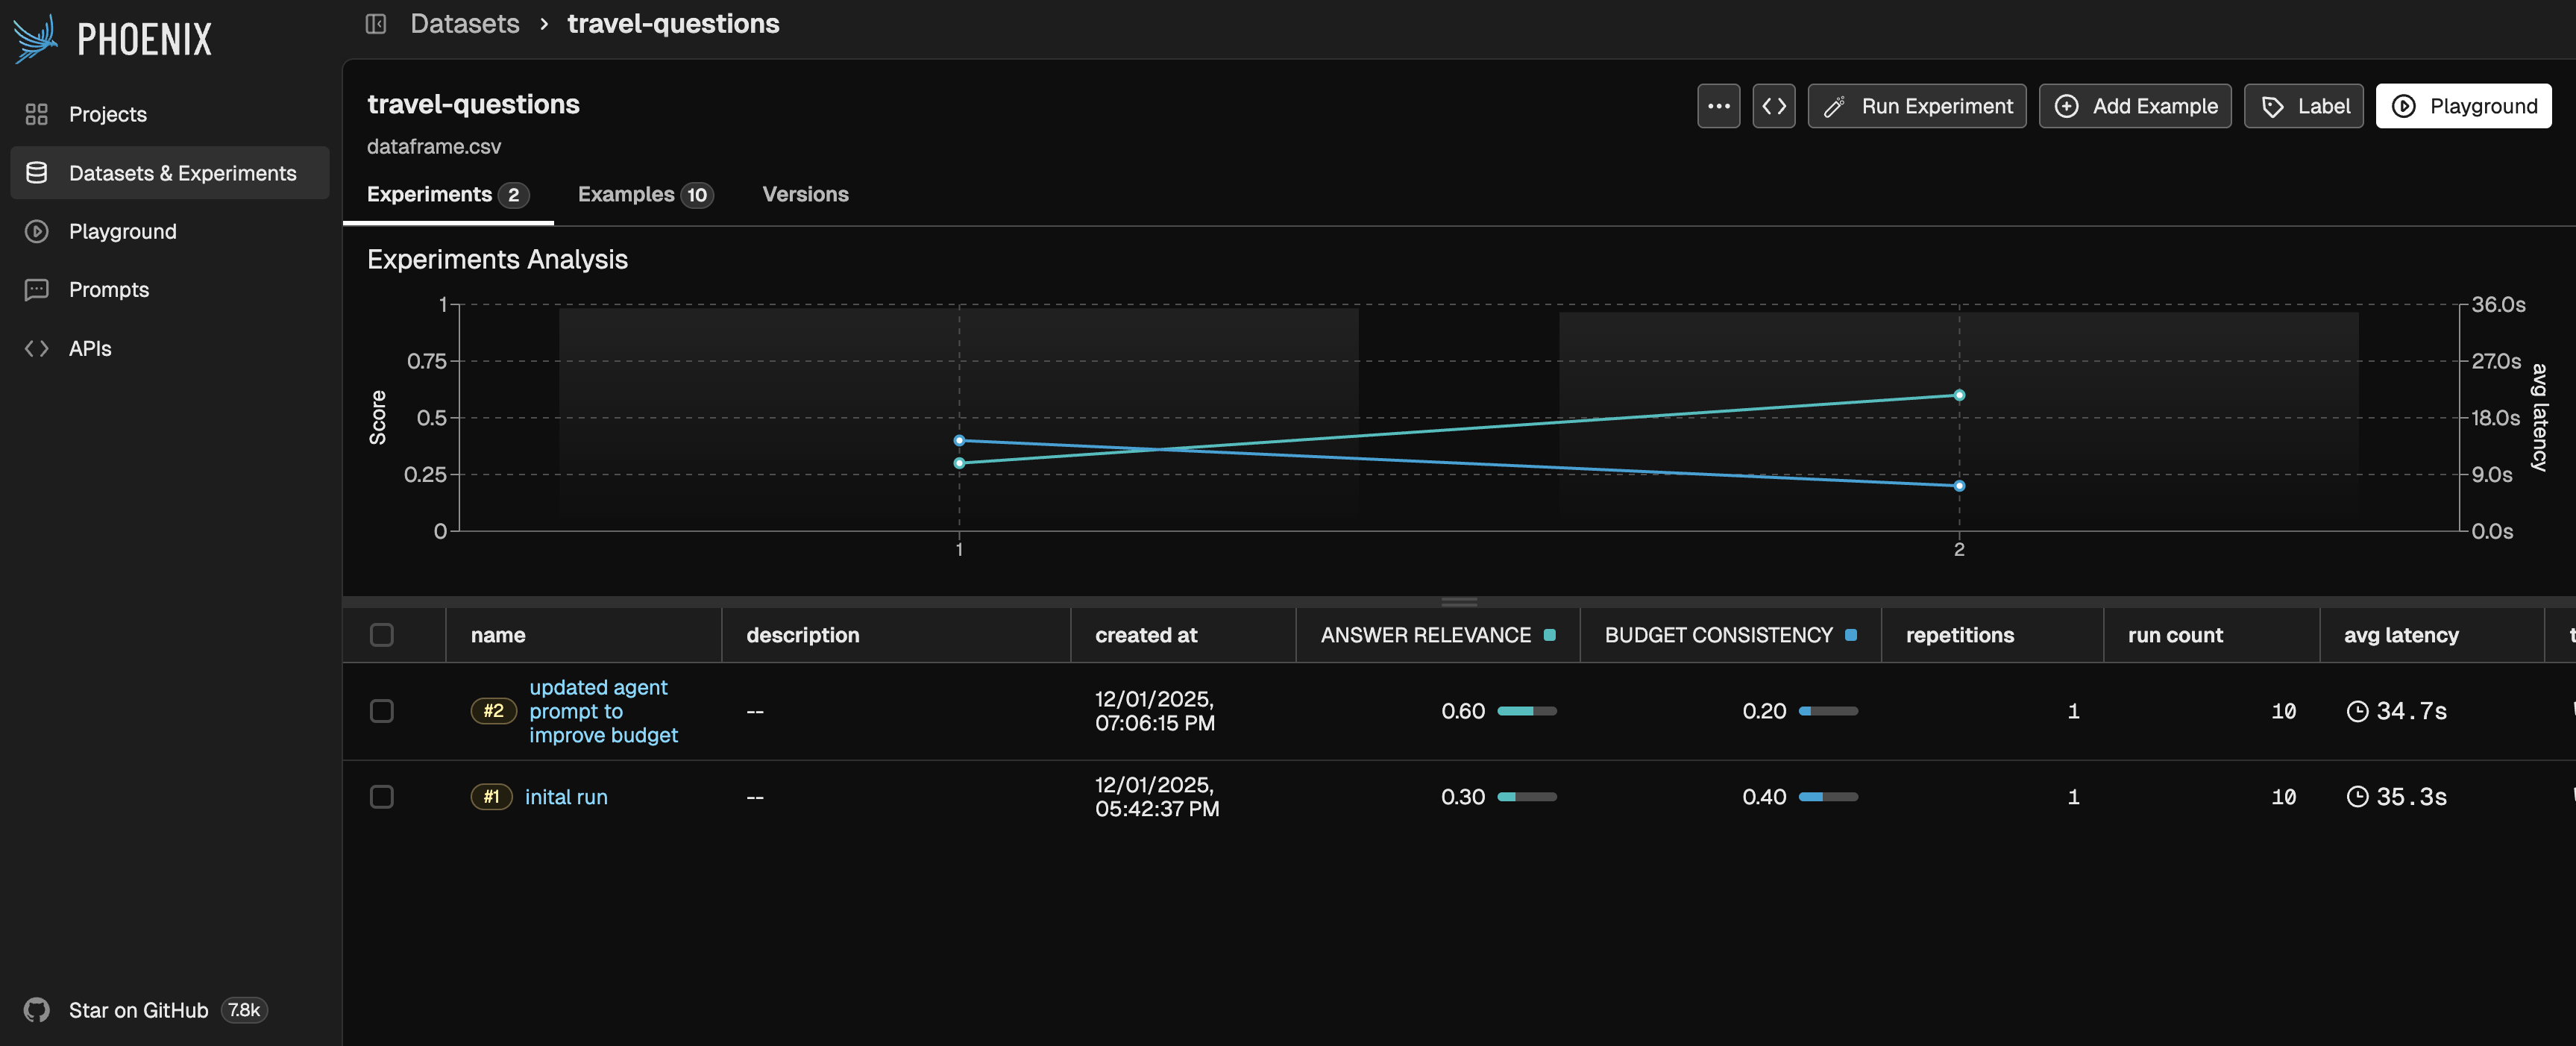Click Star on GitHub icon
The image size is (2576, 1046).
[37, 1010]
